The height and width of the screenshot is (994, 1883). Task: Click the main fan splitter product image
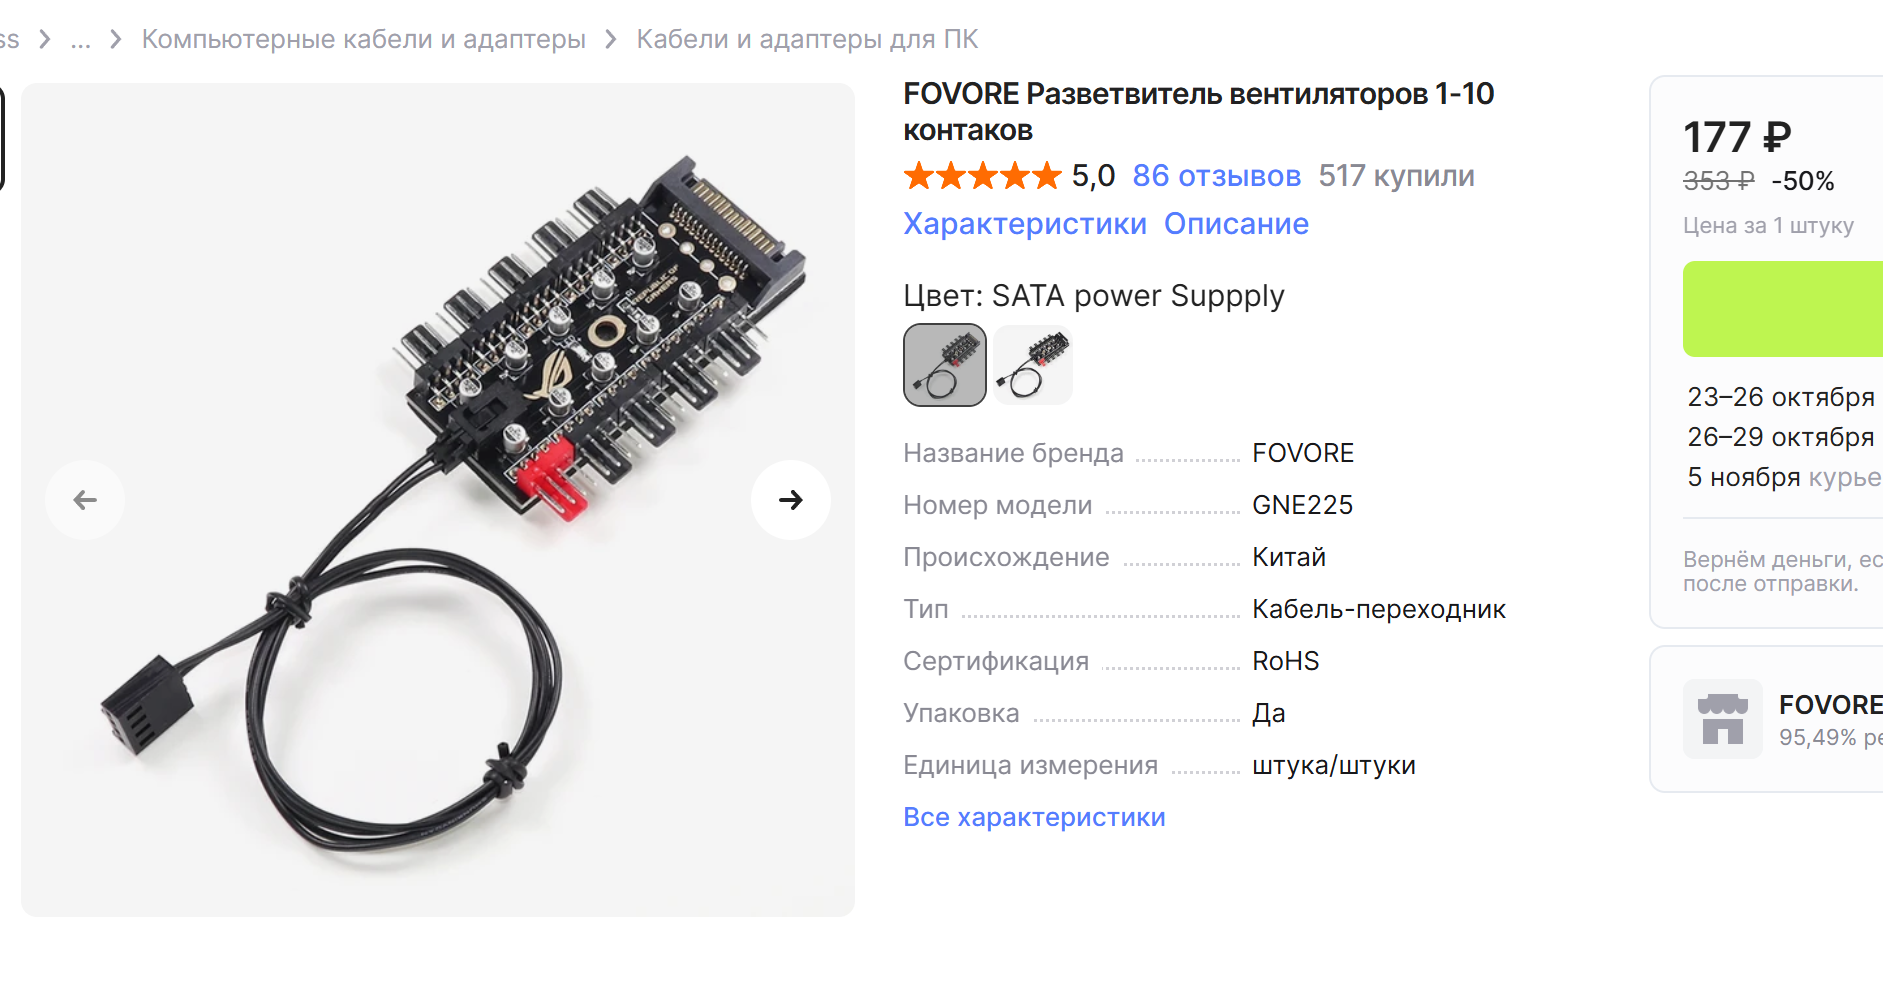[438, 500]
